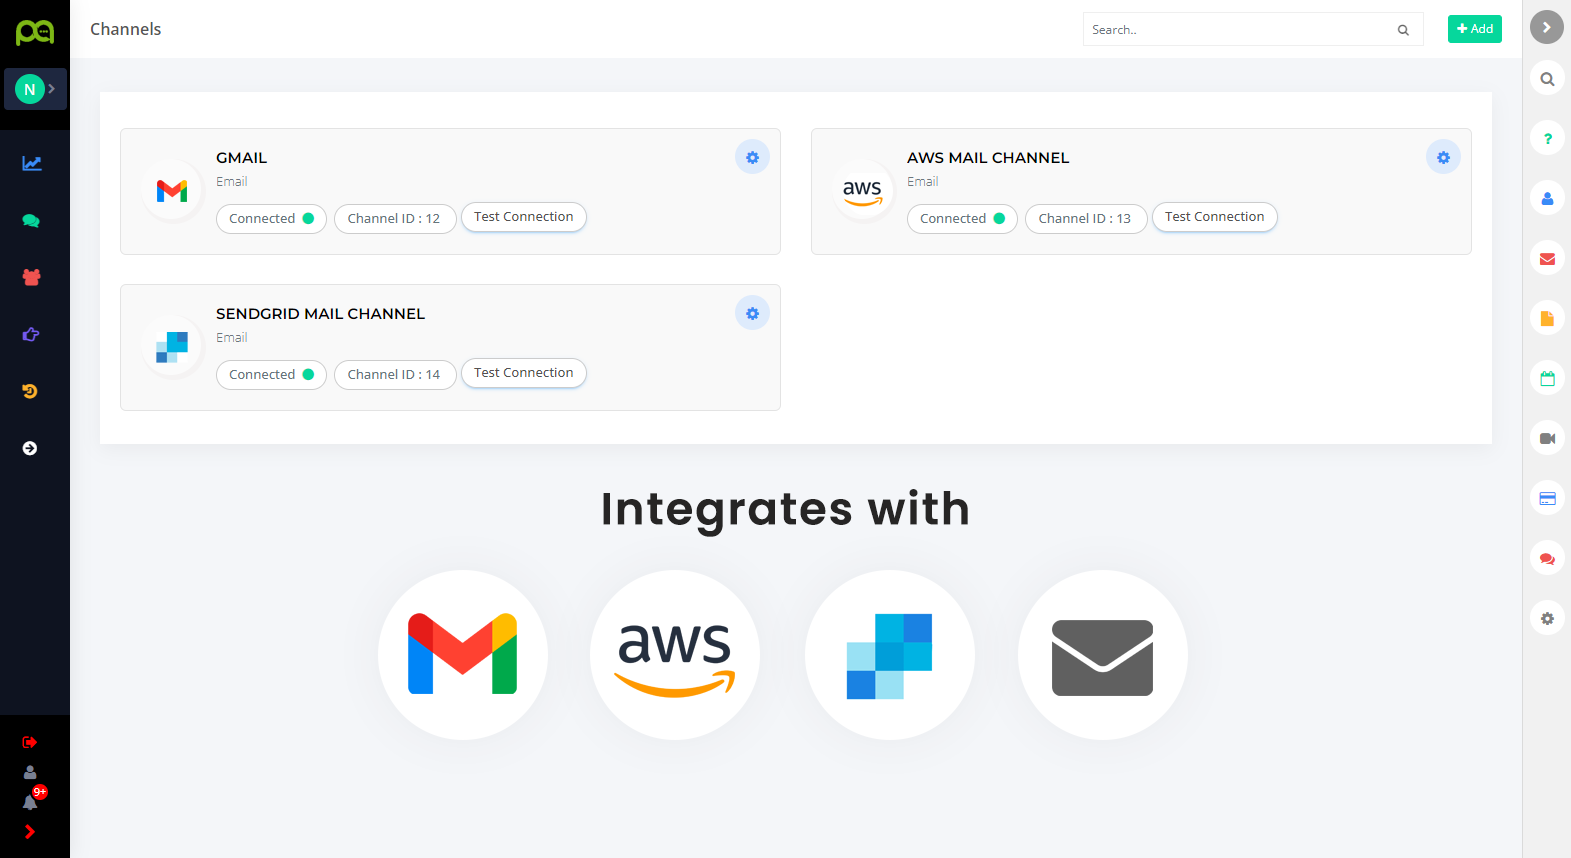The width and height of the screenshot is (1571, 858).
Task: Open settings gear for AWS MAIL CHANNEL
Action: (1443, 157)
